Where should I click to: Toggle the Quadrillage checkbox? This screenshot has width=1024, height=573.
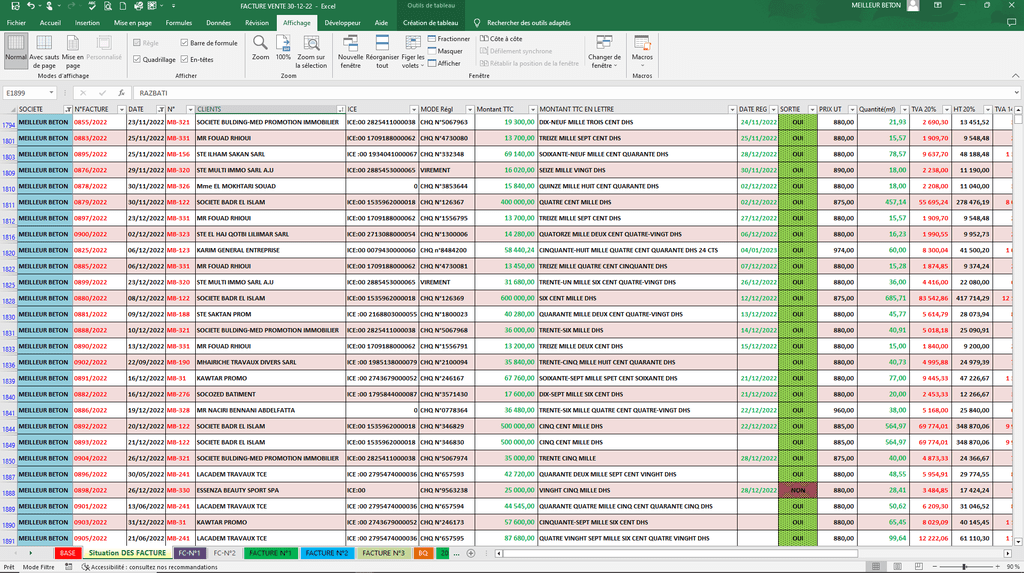point(136,59)
